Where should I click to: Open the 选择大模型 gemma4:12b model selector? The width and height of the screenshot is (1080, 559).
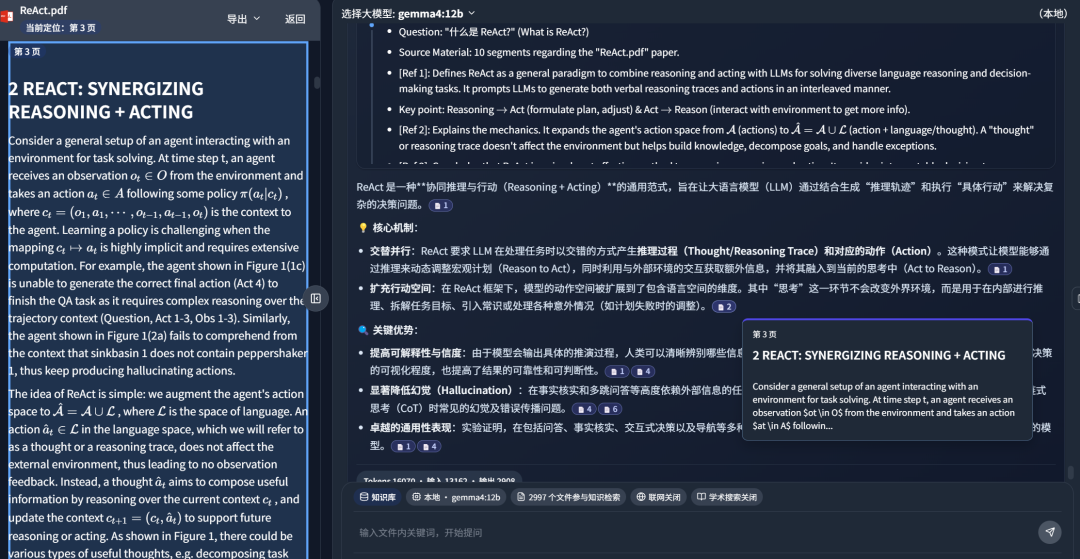pos(408,13)
